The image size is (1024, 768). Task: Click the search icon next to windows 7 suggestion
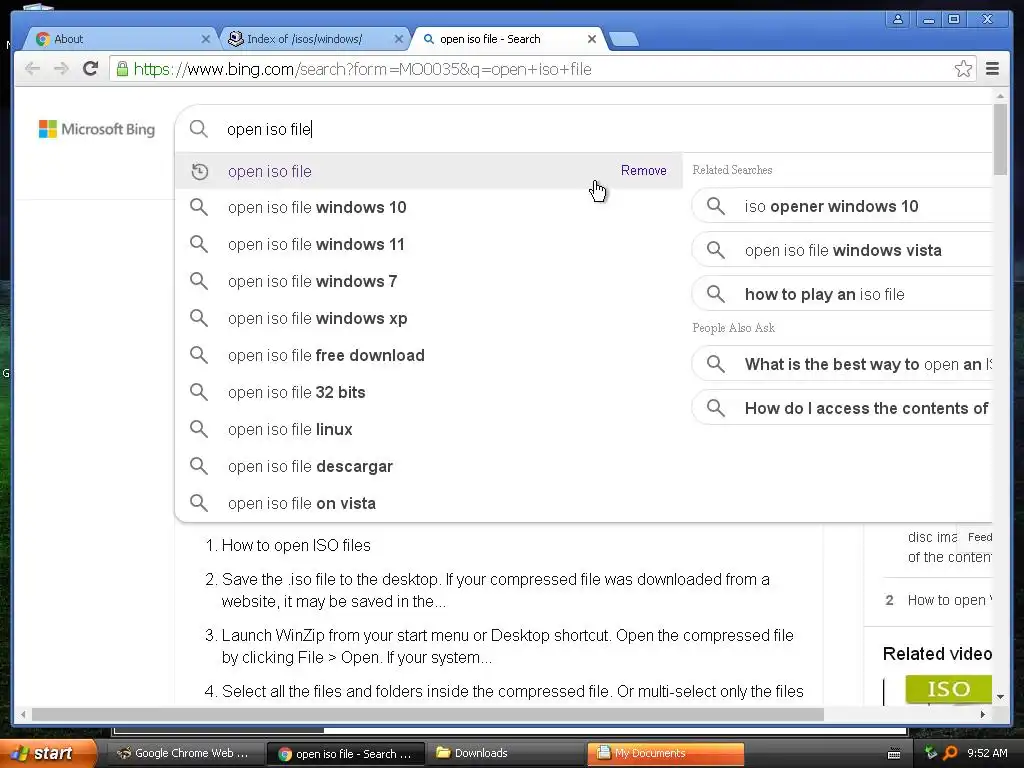point(199,281)
